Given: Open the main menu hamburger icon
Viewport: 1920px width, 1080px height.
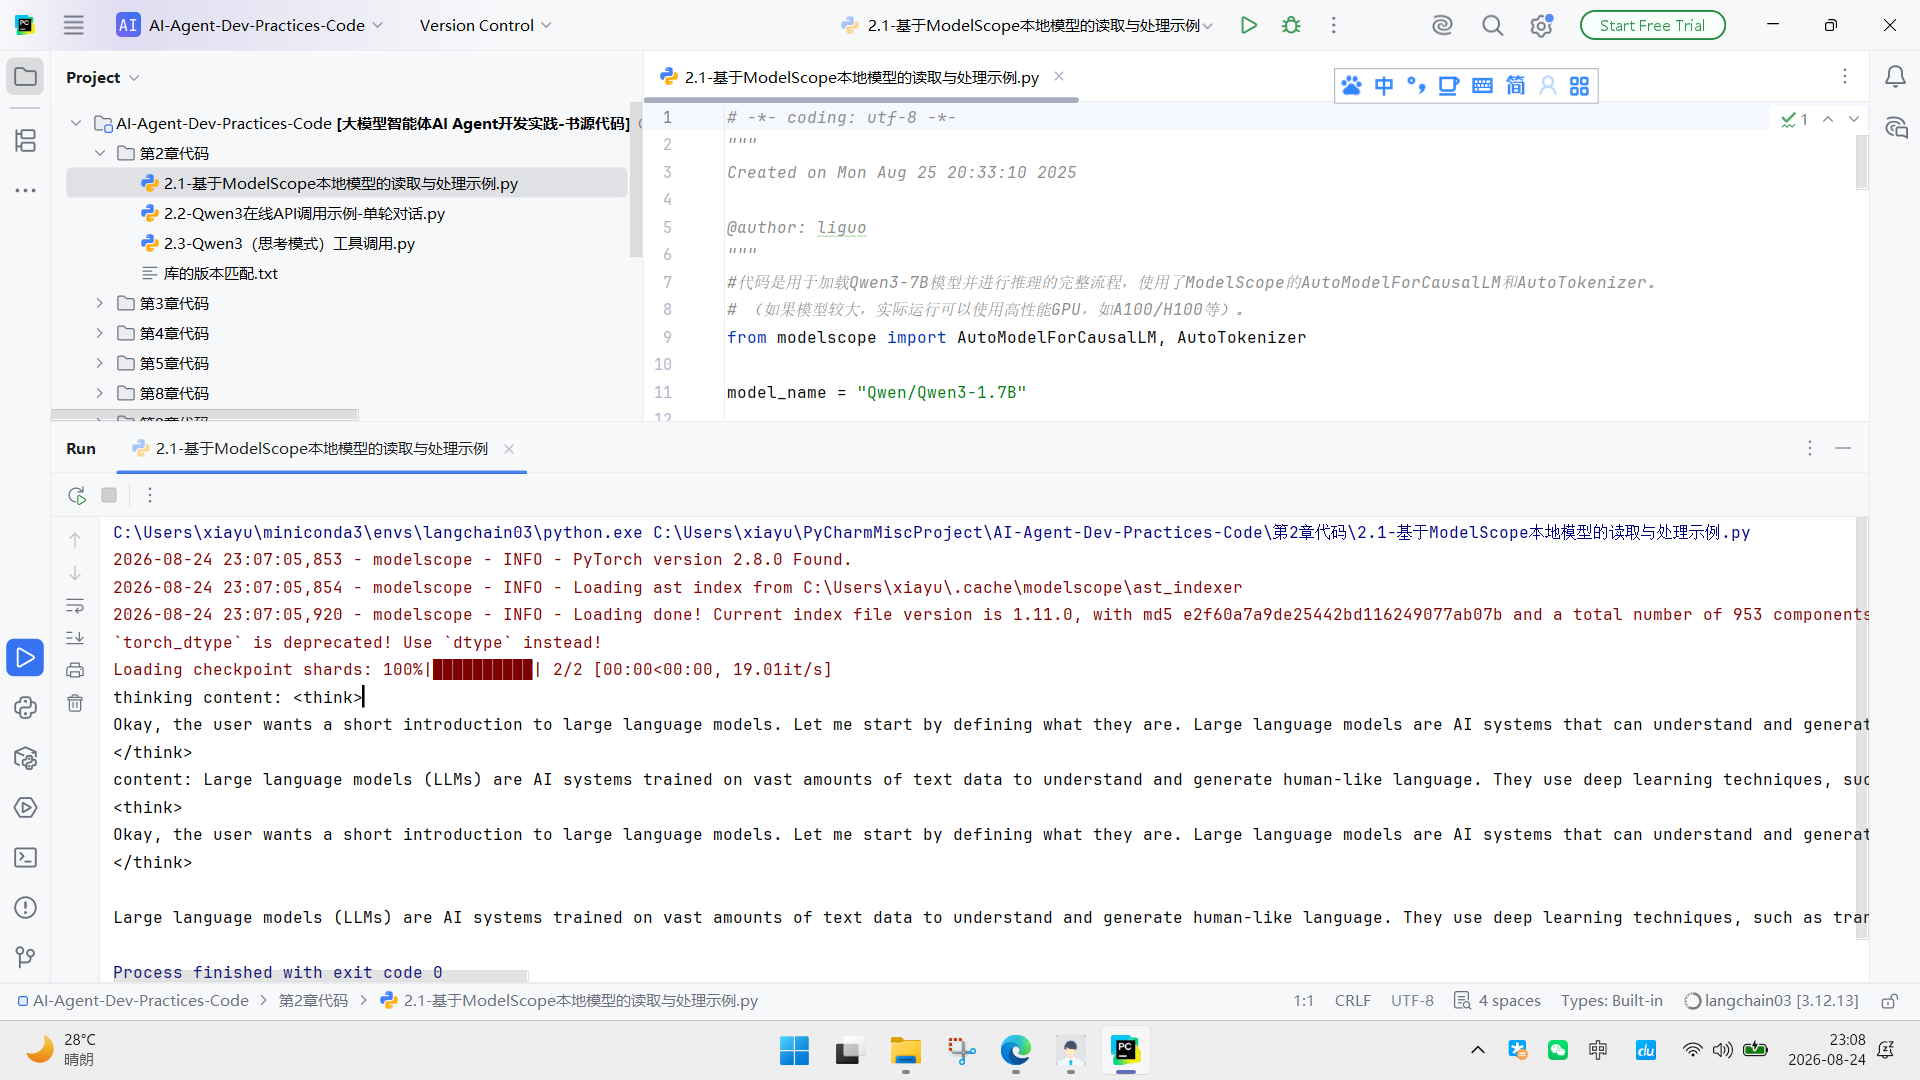Looking at the screenshot, I should click(74, 25).
